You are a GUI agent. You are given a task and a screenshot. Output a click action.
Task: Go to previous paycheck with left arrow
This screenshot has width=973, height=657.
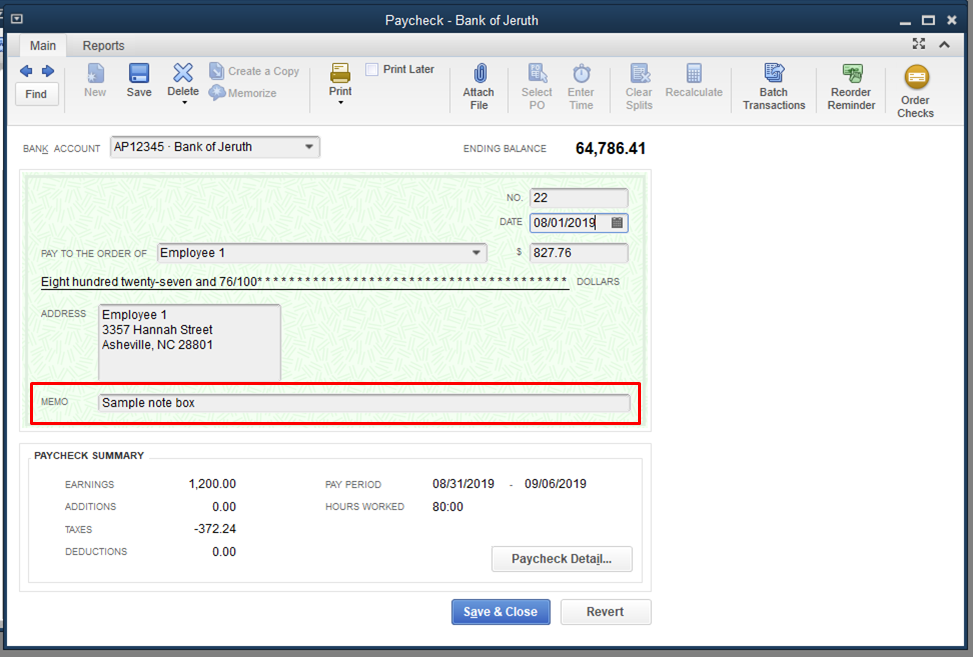tap(26, 71)
